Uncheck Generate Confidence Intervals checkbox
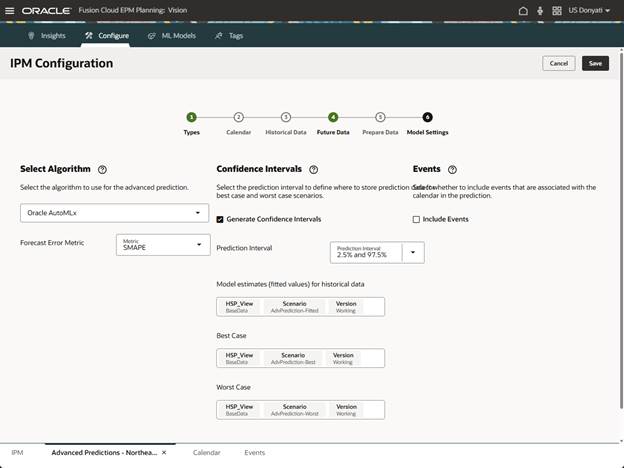This screenshot has height=468, width=624. pyautogui.click(x=220, y=219)
